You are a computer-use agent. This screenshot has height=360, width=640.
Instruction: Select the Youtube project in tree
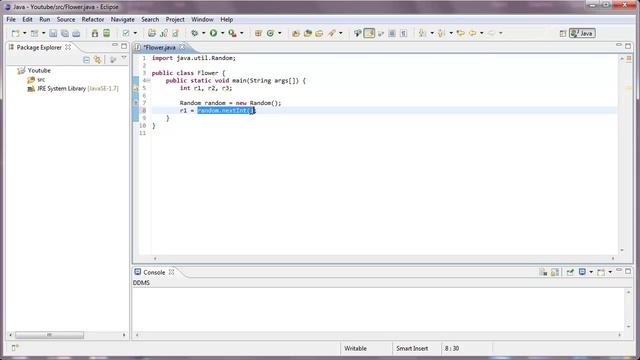pyautogui.click(x=39, y=71)
